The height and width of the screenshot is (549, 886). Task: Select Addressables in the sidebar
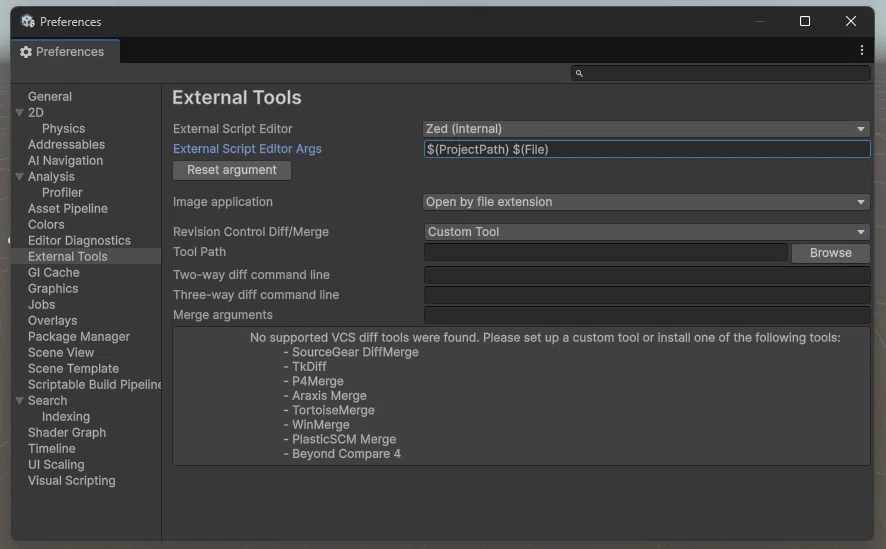[66, 145]
